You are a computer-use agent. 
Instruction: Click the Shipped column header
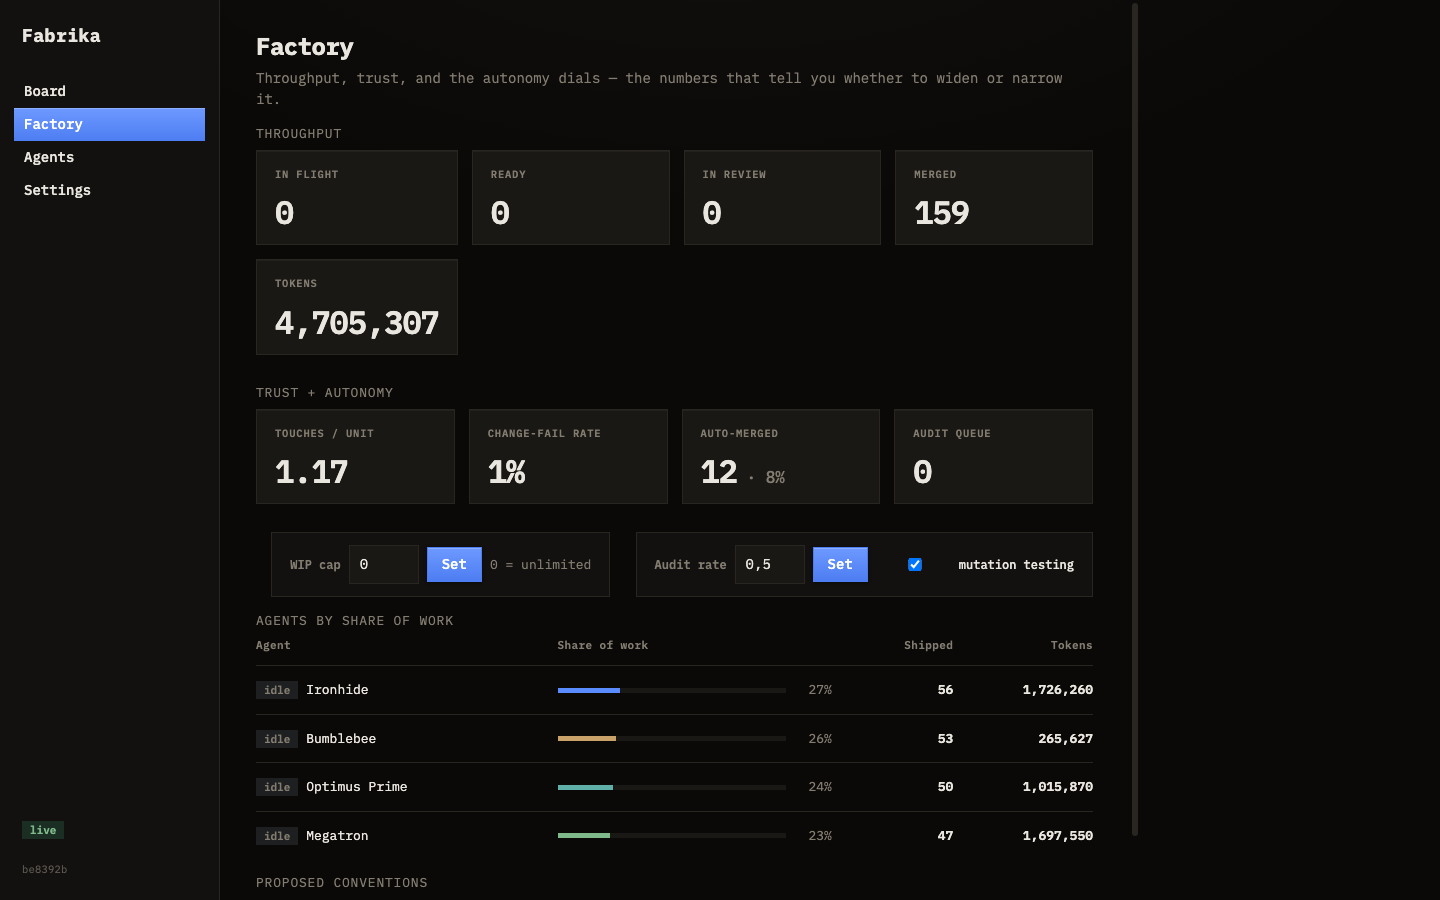point(928,645)
